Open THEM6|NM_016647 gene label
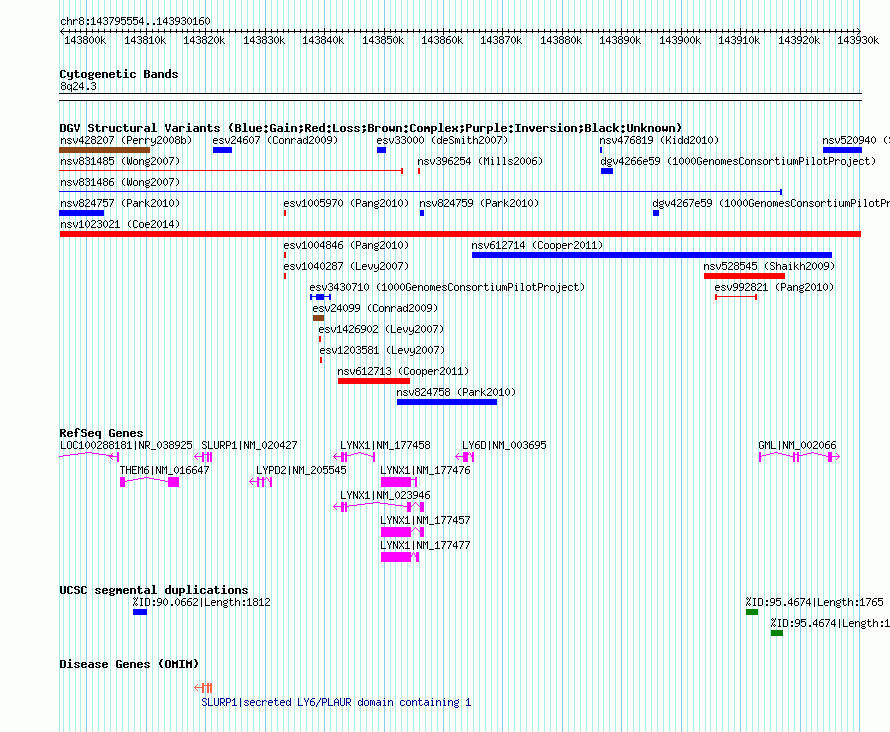The height and width of the screenshot is (732, 890). (x=165, y=470)
